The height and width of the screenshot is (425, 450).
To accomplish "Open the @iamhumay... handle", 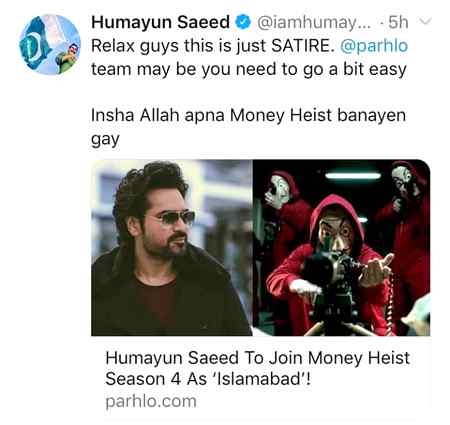I will 314,23.
